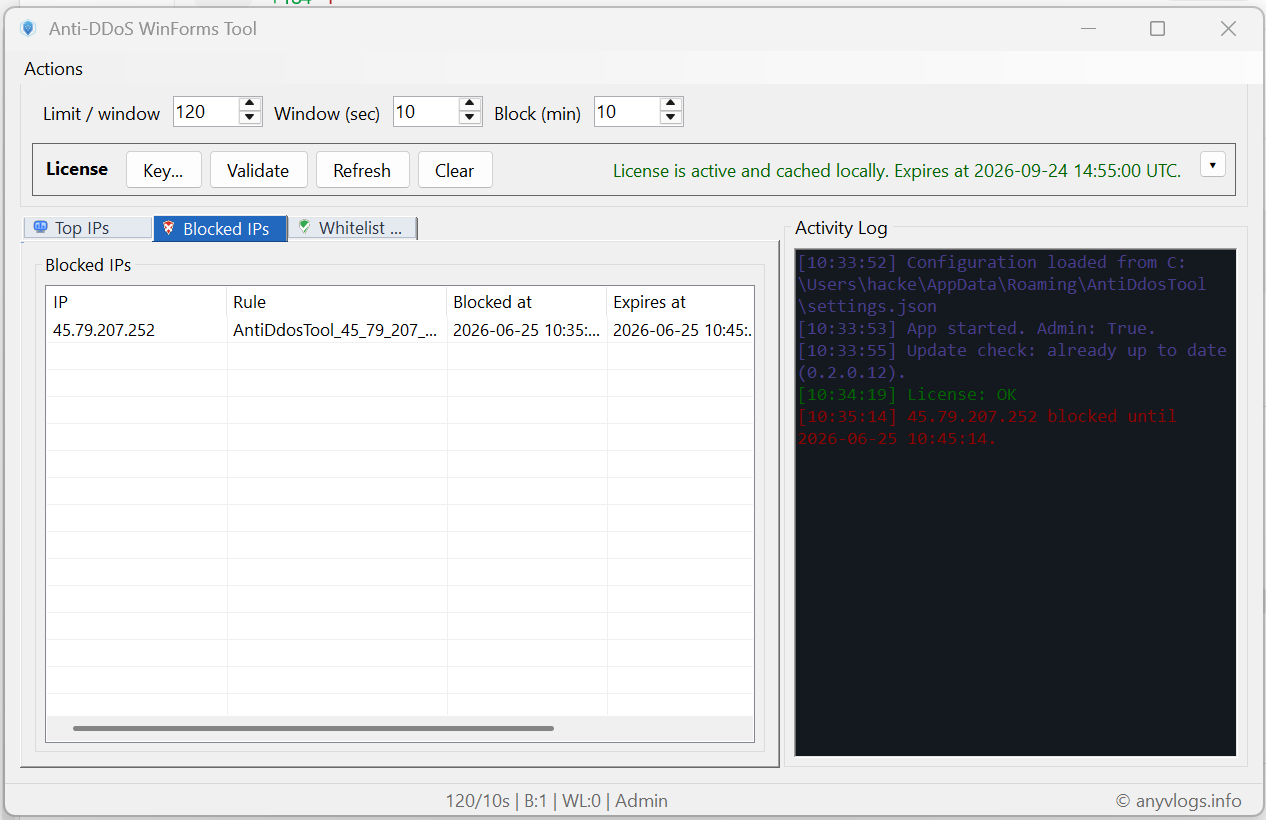
Task: Sort by the Blocked at column header
Action: click(527, 302)
